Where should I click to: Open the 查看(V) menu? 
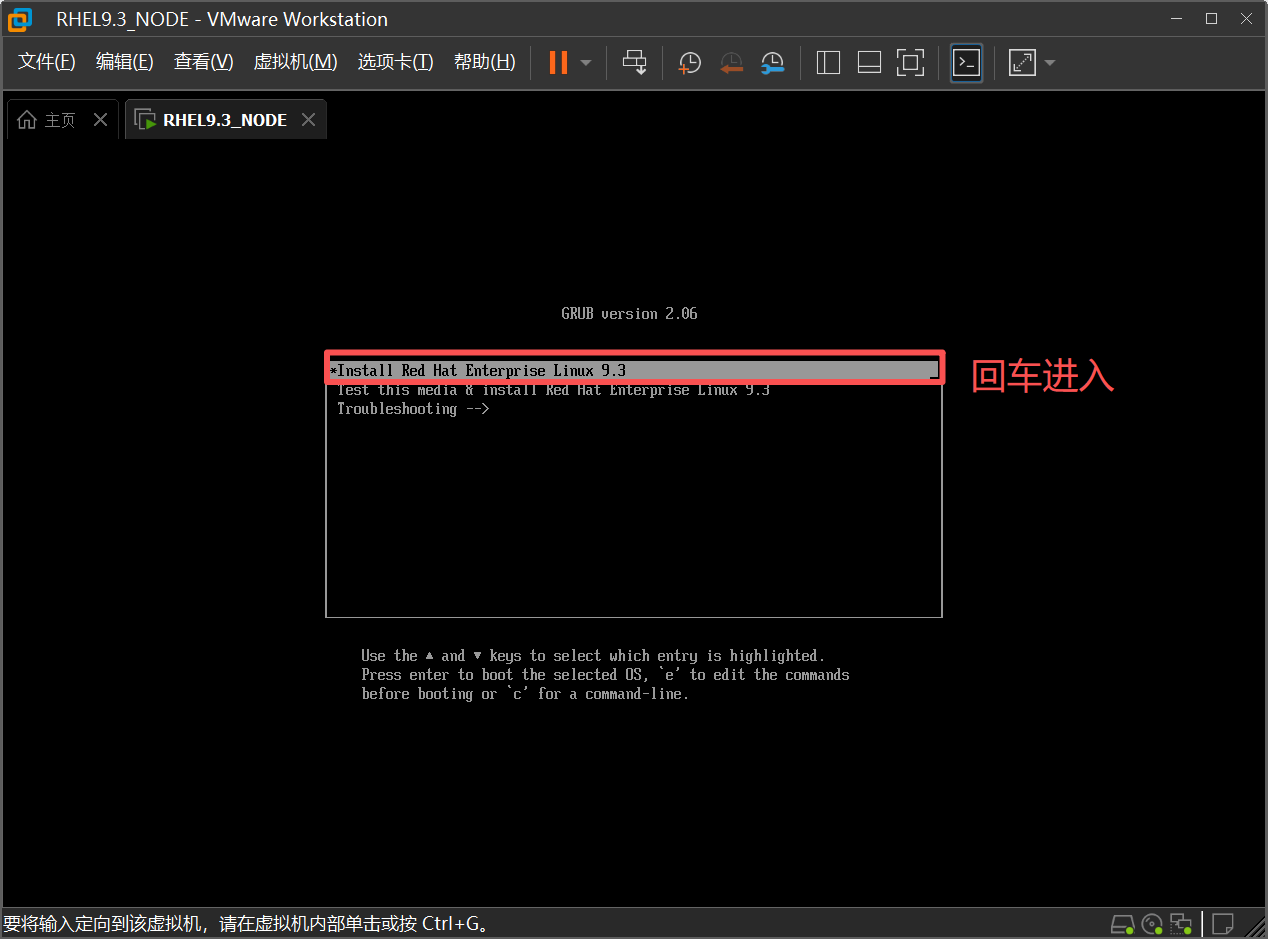coord(204,62)
